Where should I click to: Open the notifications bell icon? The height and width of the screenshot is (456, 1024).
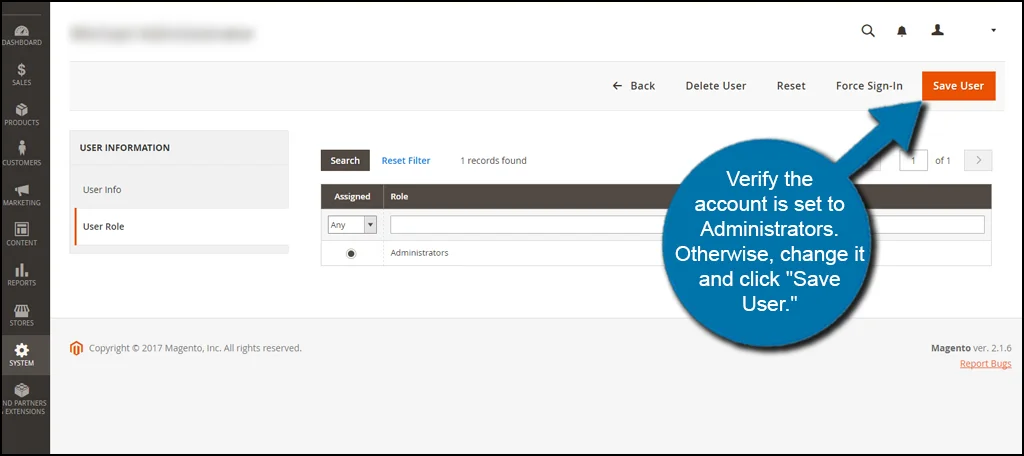coord(902,31)
